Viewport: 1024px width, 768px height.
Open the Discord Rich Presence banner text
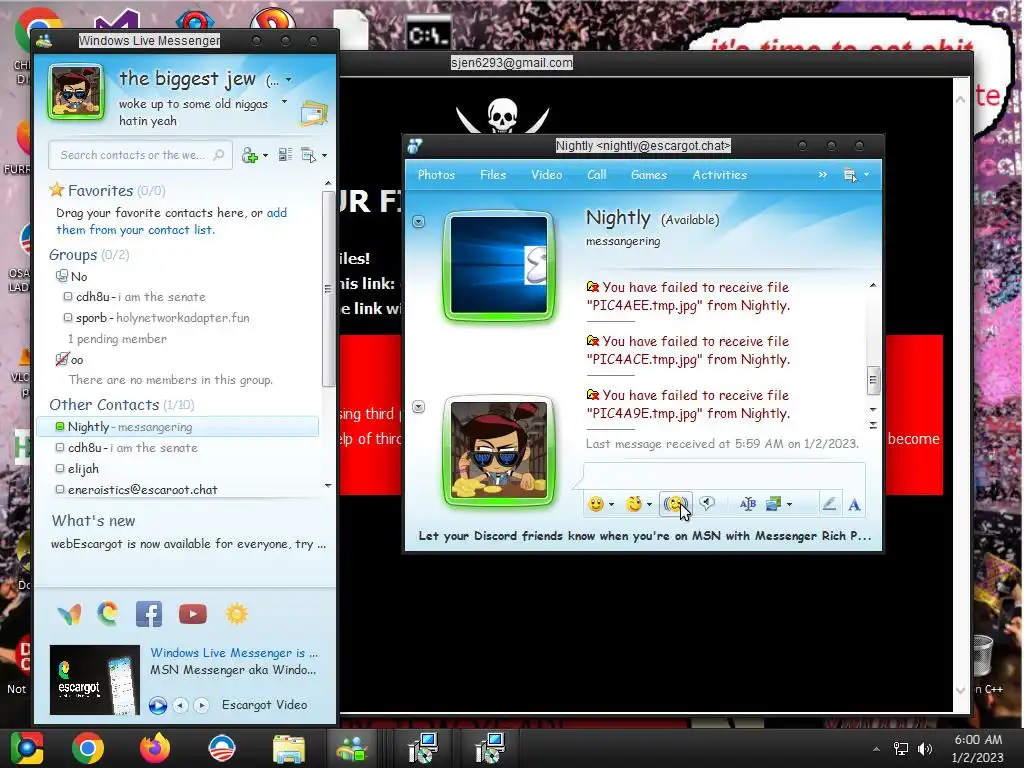pos(645,536)
